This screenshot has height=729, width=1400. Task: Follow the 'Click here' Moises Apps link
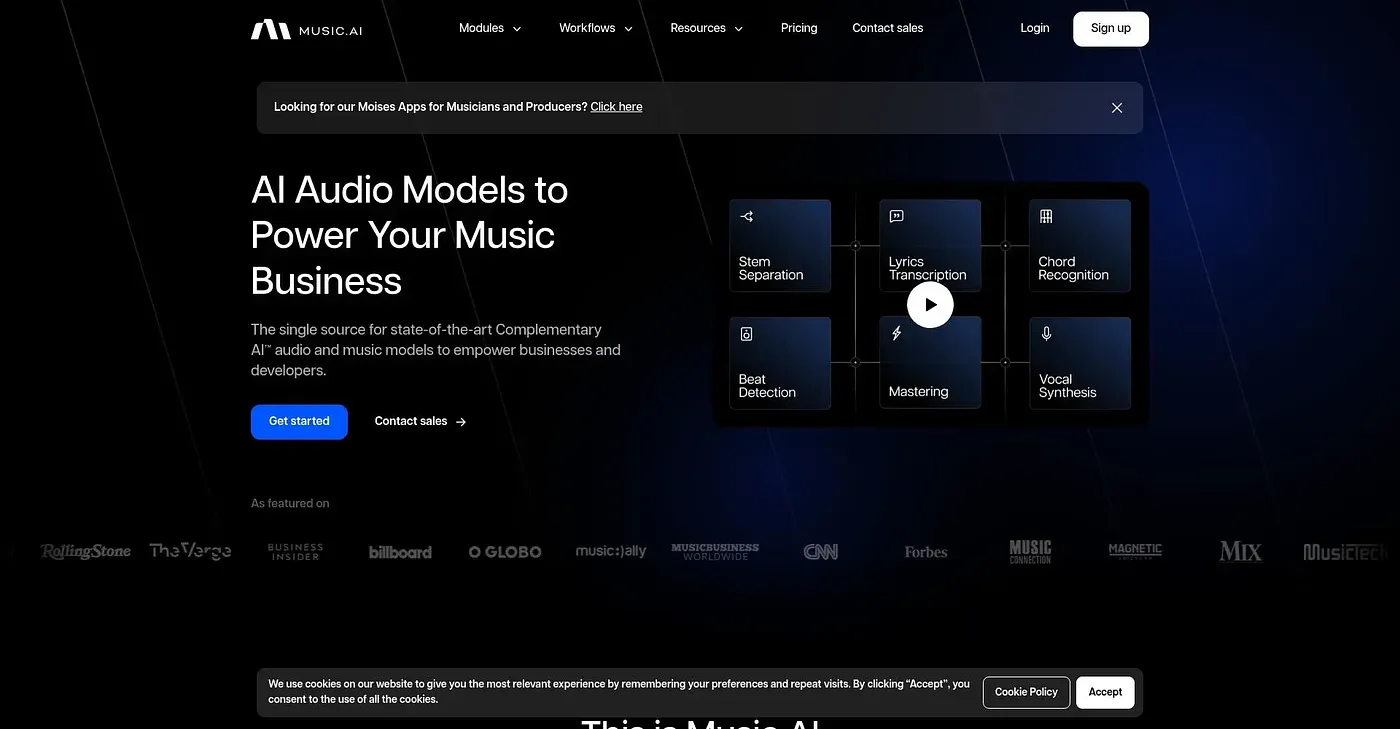coord(616,107)
